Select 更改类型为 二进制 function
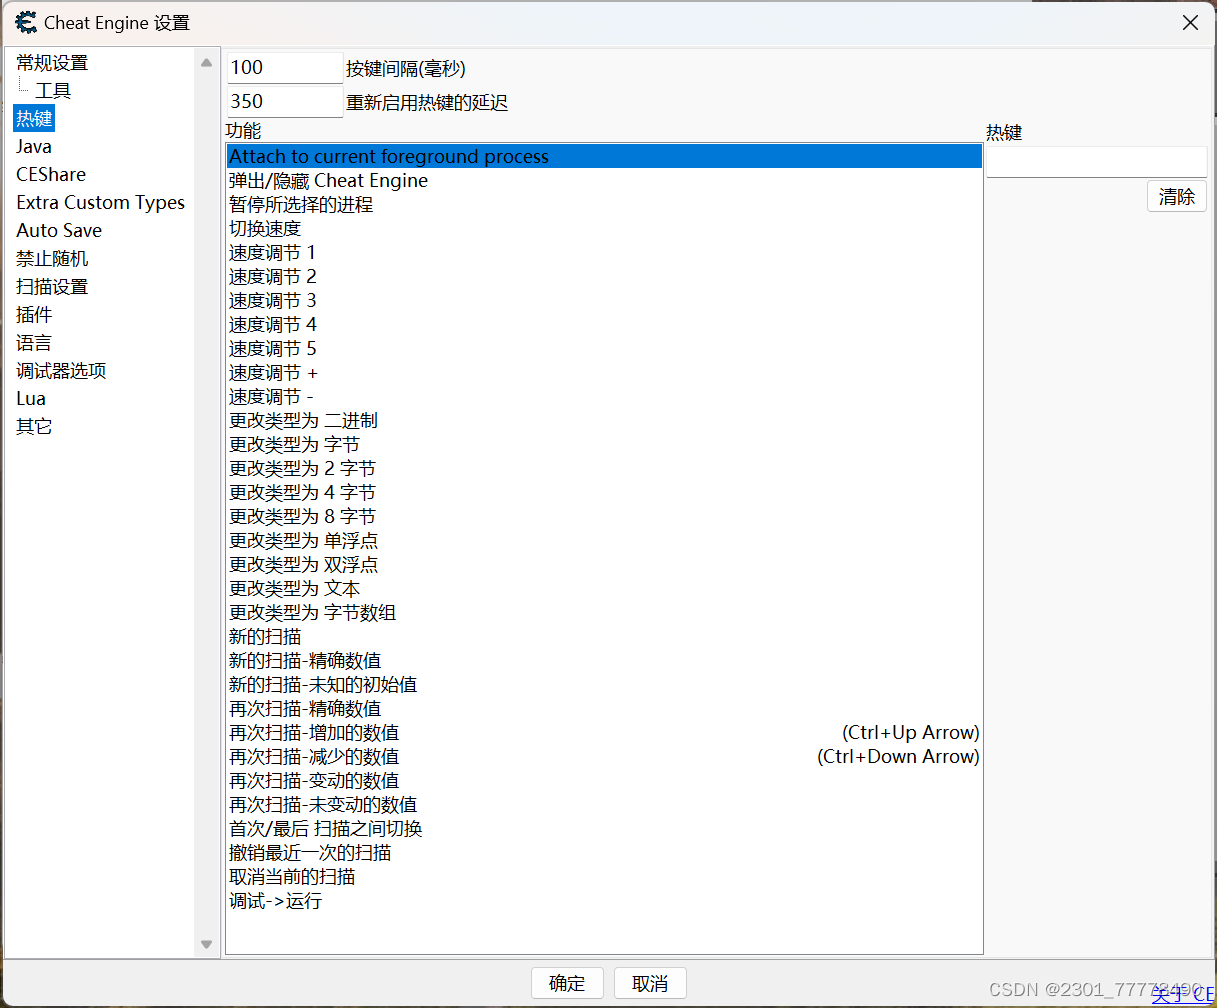The width and height of the screenshot is (1217, 1008). tap(604, 421)
